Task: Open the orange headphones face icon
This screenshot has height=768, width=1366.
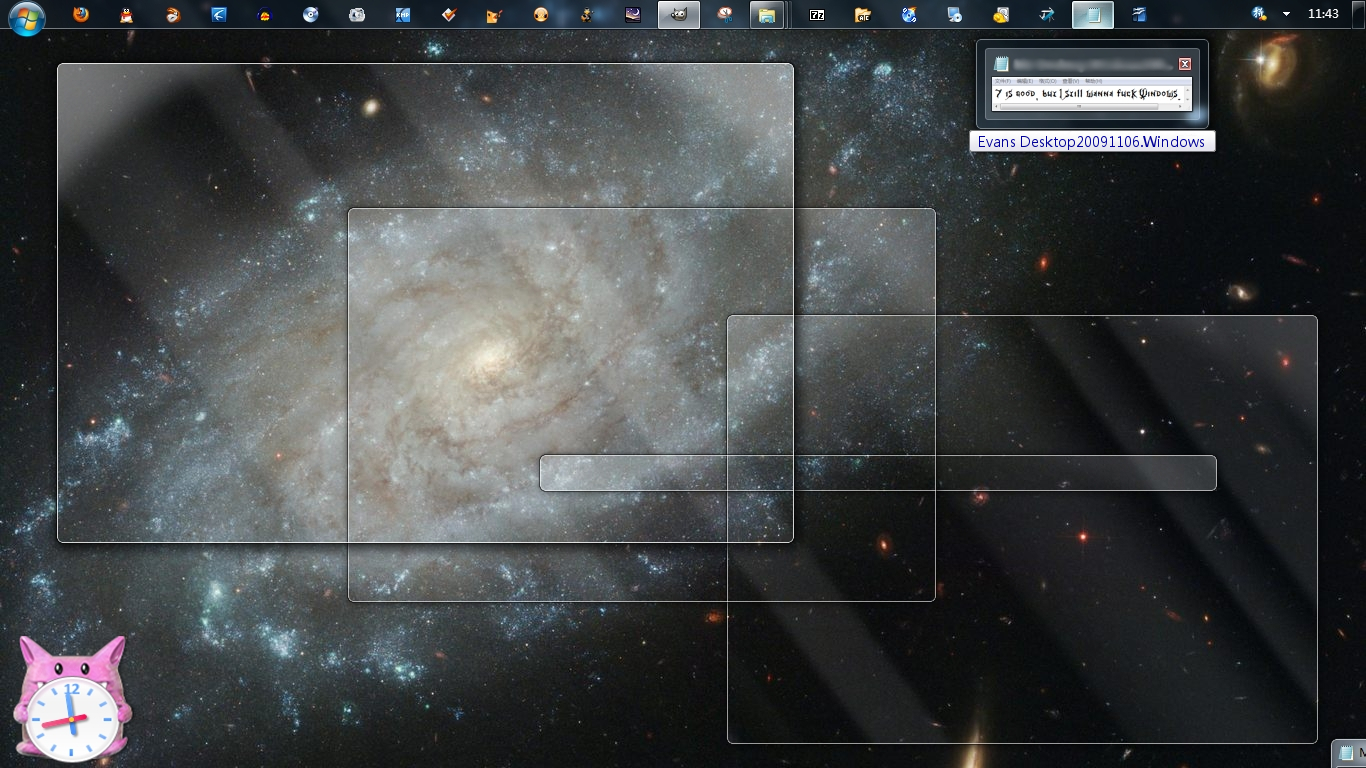Action: [541, 15]
